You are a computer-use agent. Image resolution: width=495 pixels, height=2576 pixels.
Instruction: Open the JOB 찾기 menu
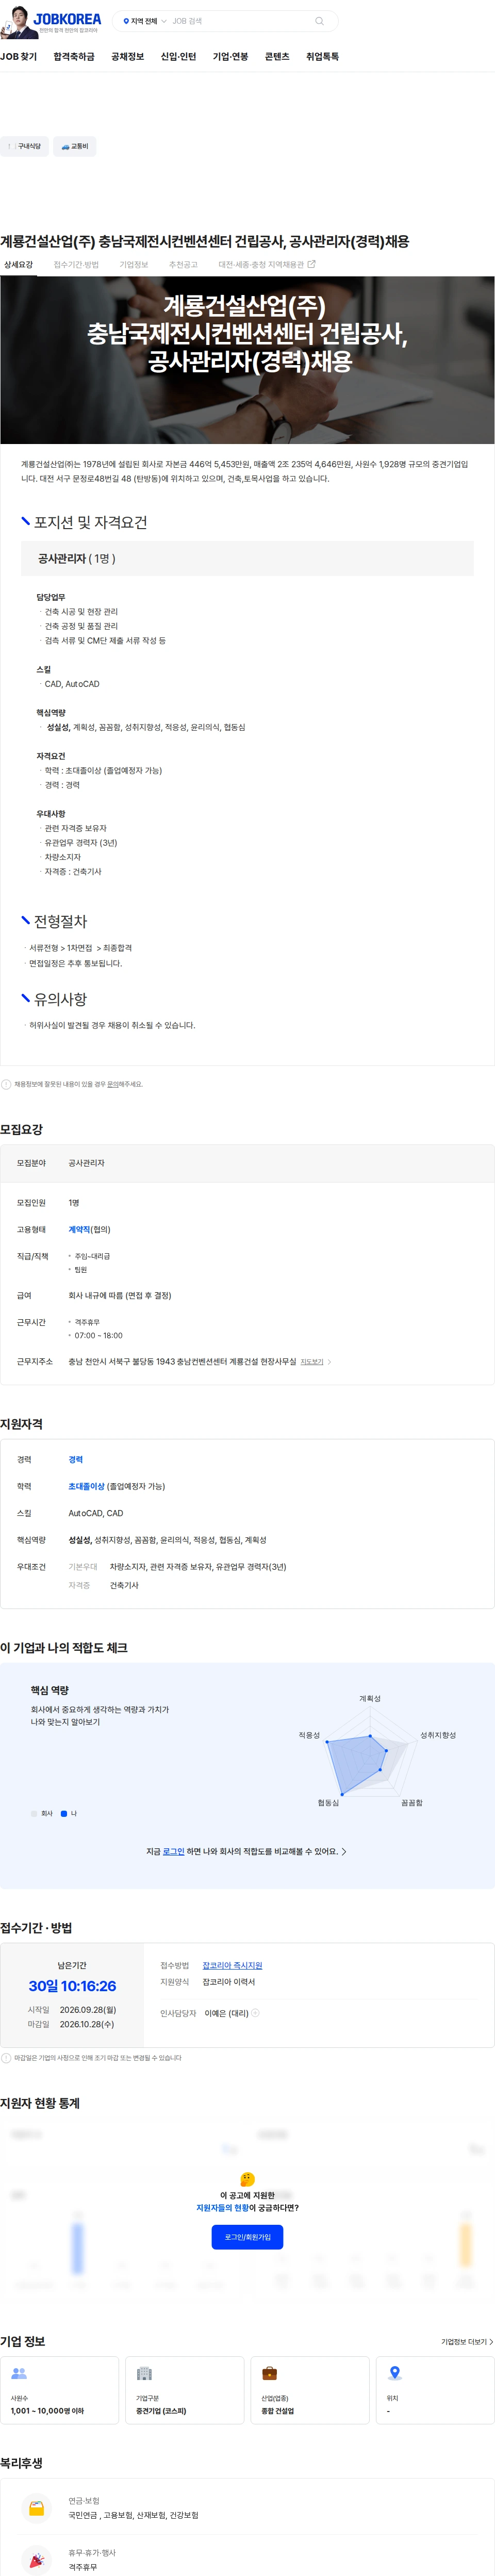[19, 57]
